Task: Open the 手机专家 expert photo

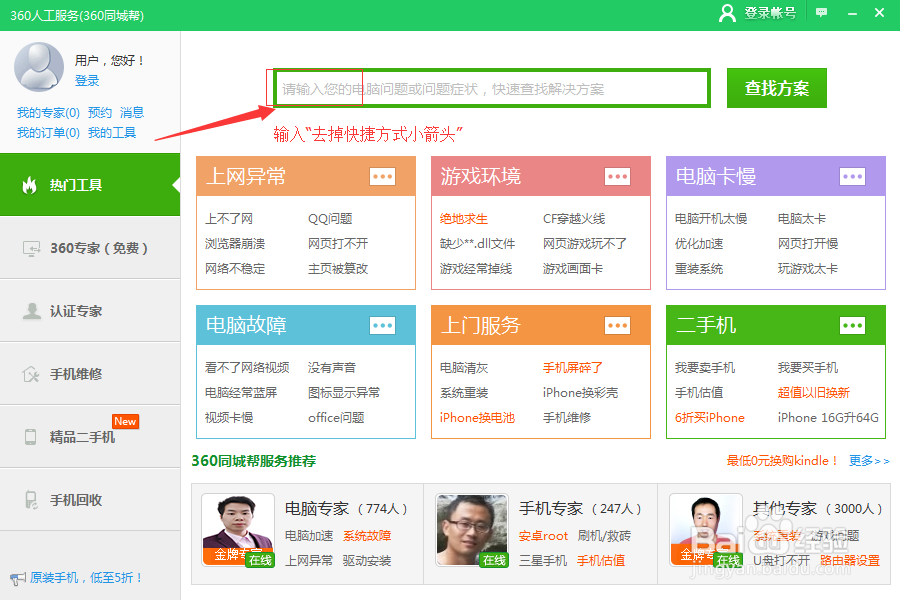Action: pos(472,530)
